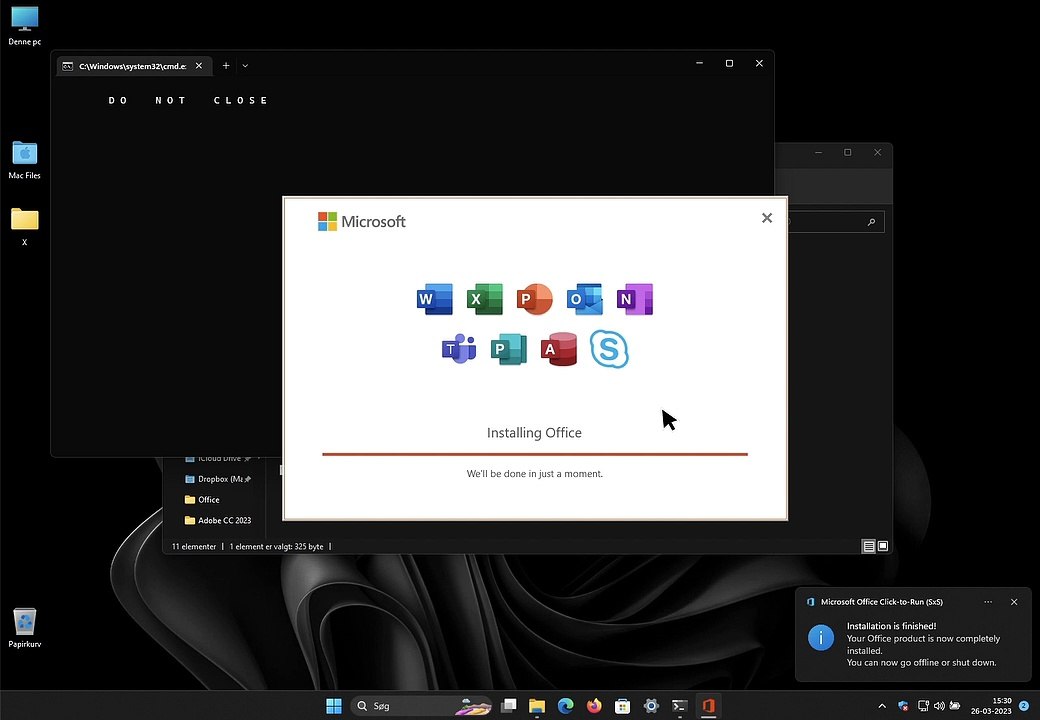Open the notification count badge

pyautogui.click(x=1023, y=706)
